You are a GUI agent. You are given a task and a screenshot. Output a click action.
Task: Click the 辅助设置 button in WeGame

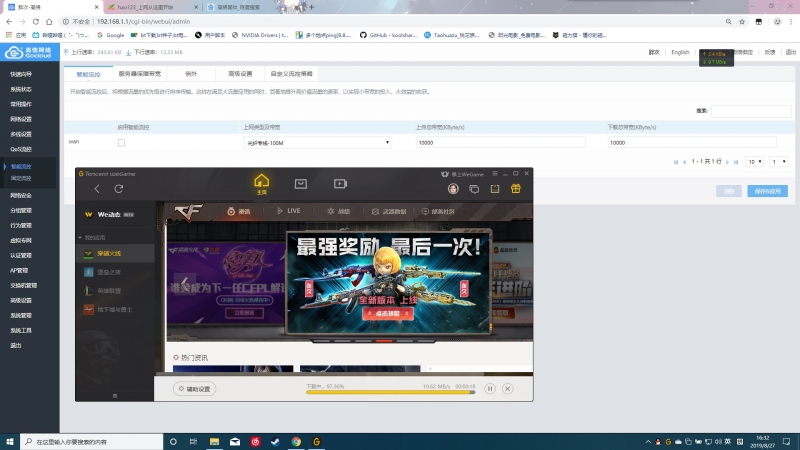point(194,389)
